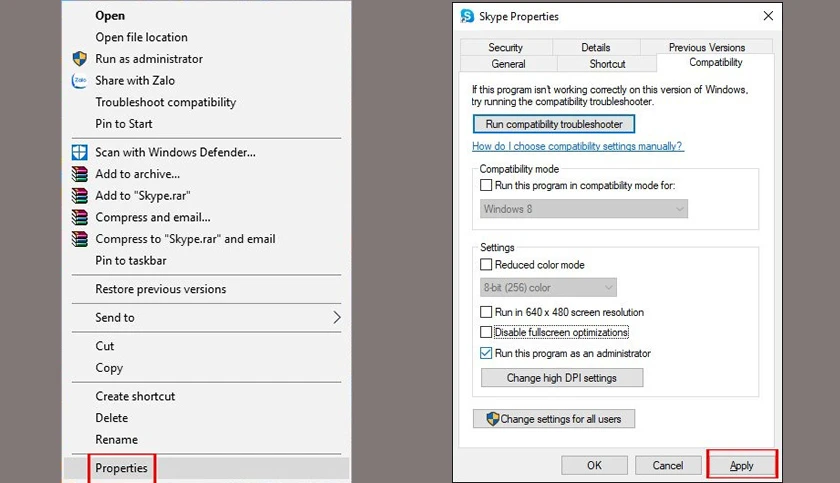Viewport: 840px width, 483px height.
Task: Click the WinRAR icon beside Add to "Skype.rar"
Action: tap(79, 195)
